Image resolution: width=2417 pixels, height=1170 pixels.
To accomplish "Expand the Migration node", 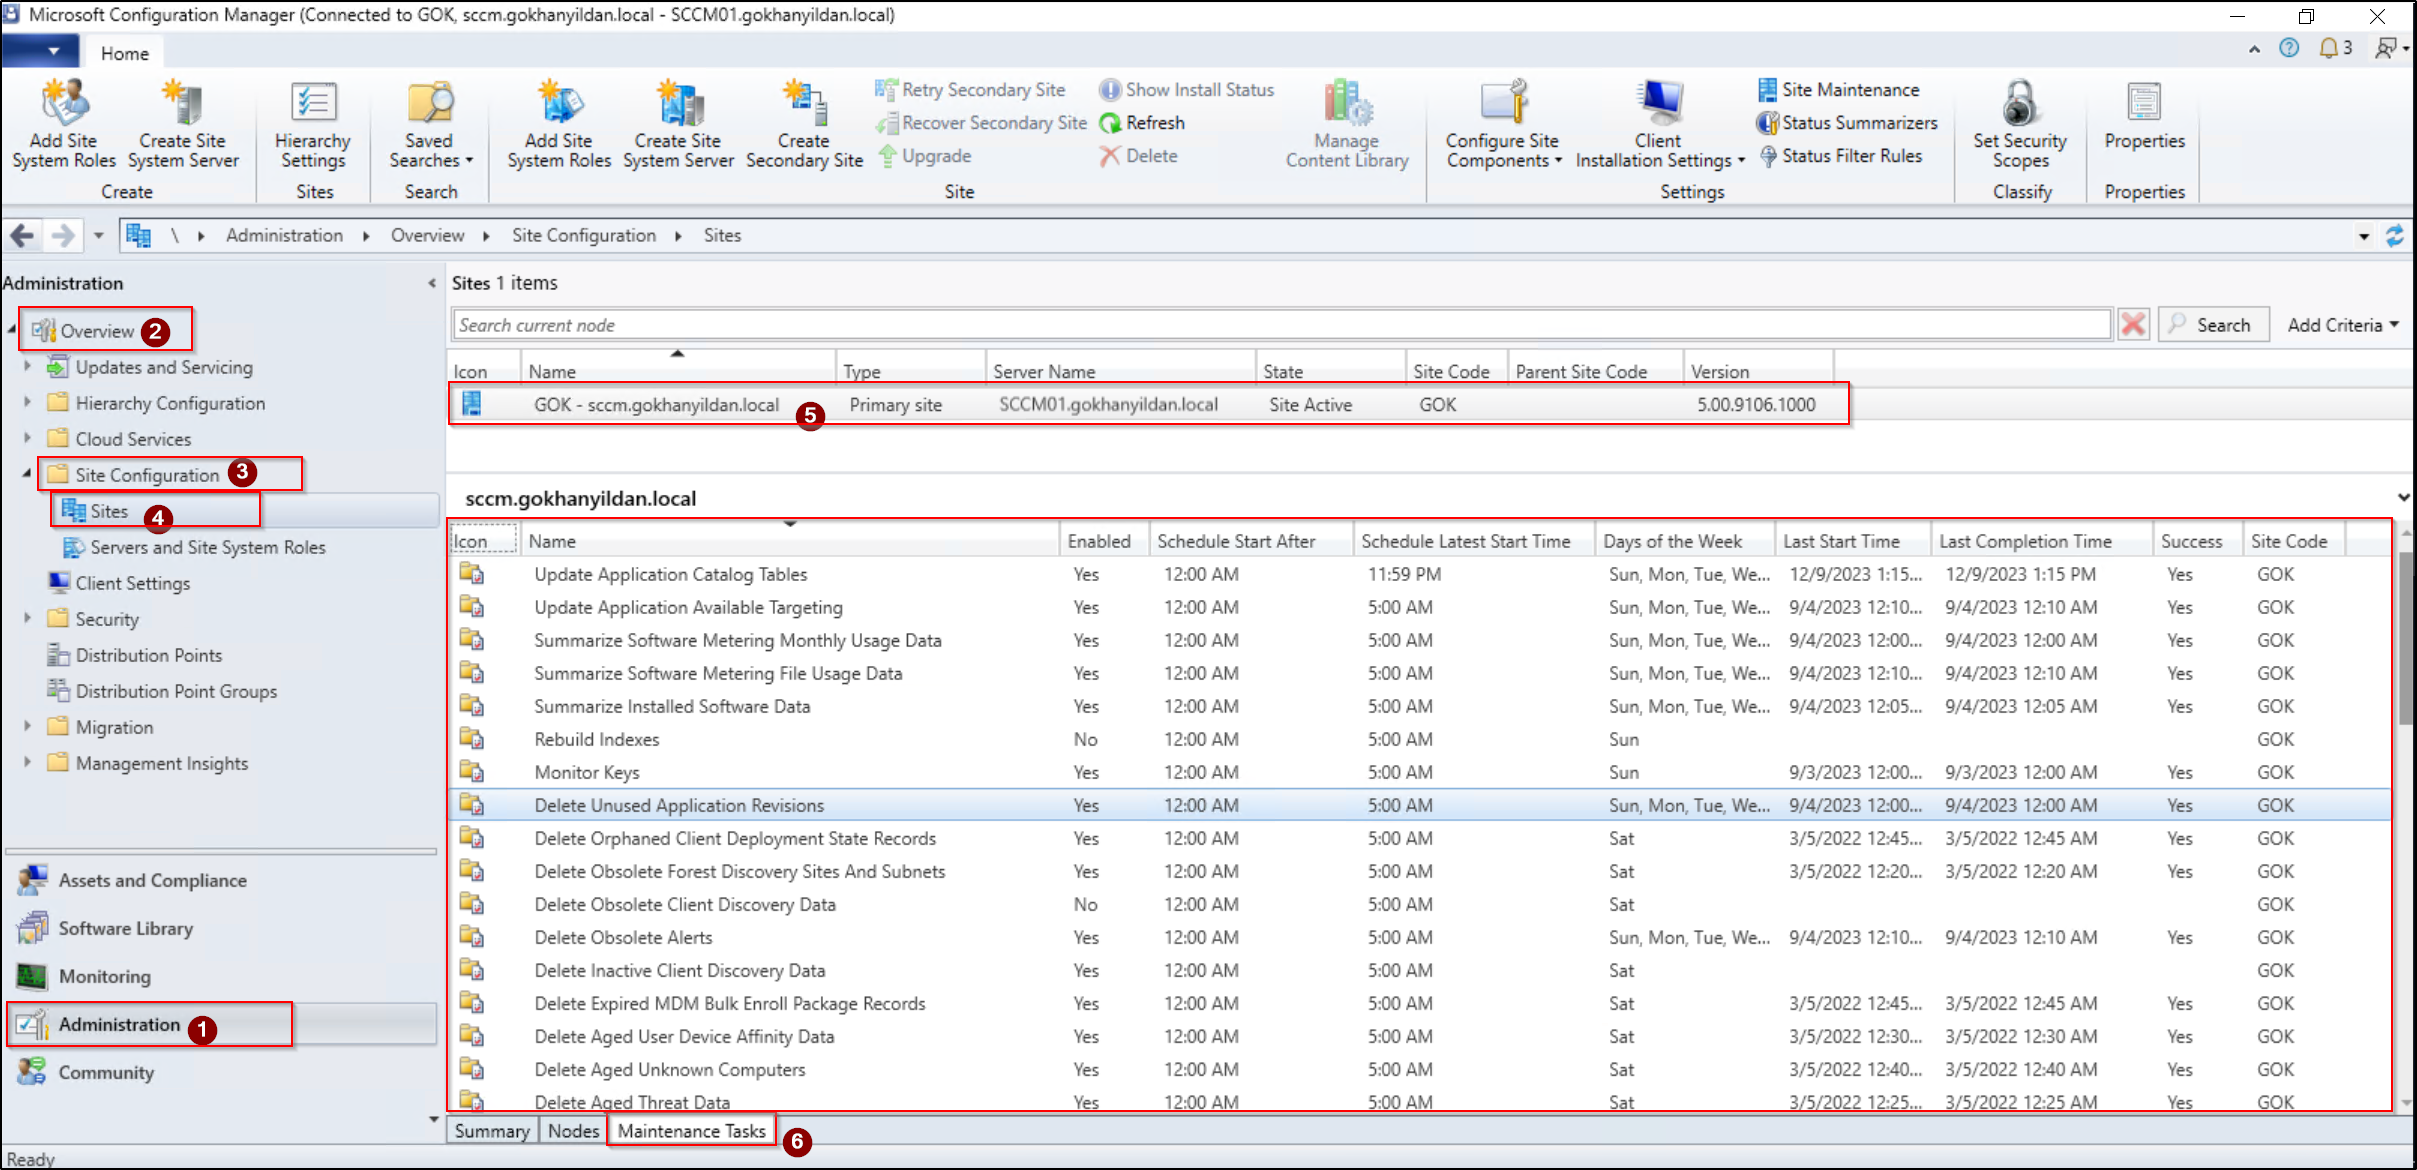I will (27, 727).
